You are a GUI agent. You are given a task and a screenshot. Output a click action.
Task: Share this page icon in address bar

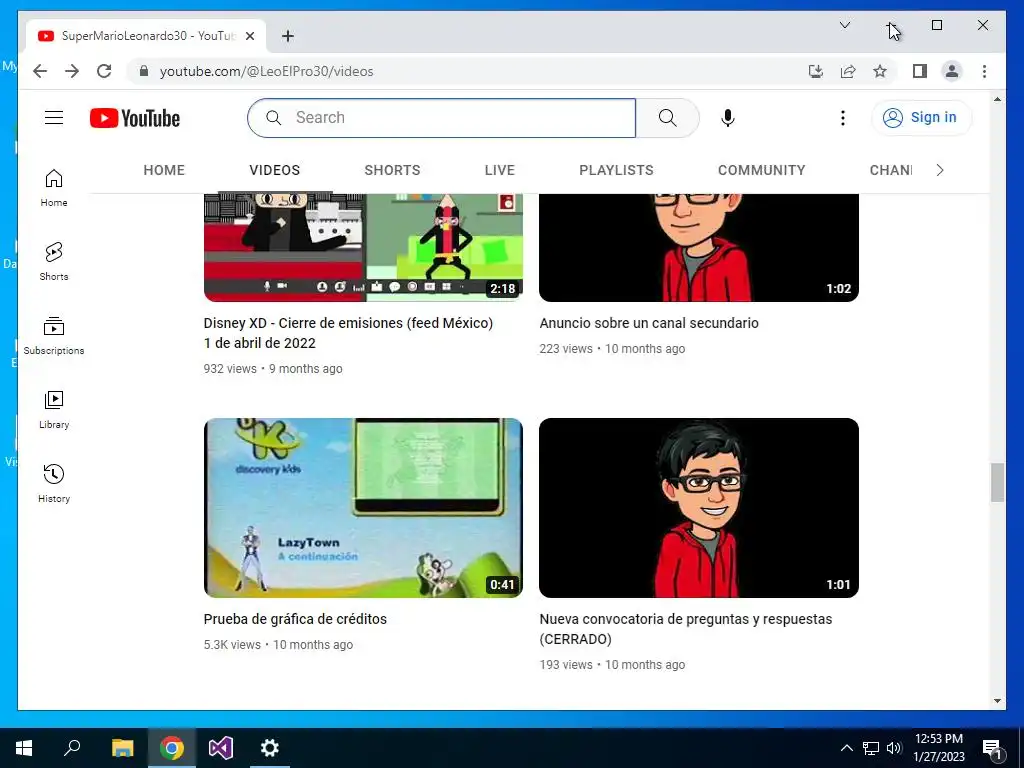[848, 71]
